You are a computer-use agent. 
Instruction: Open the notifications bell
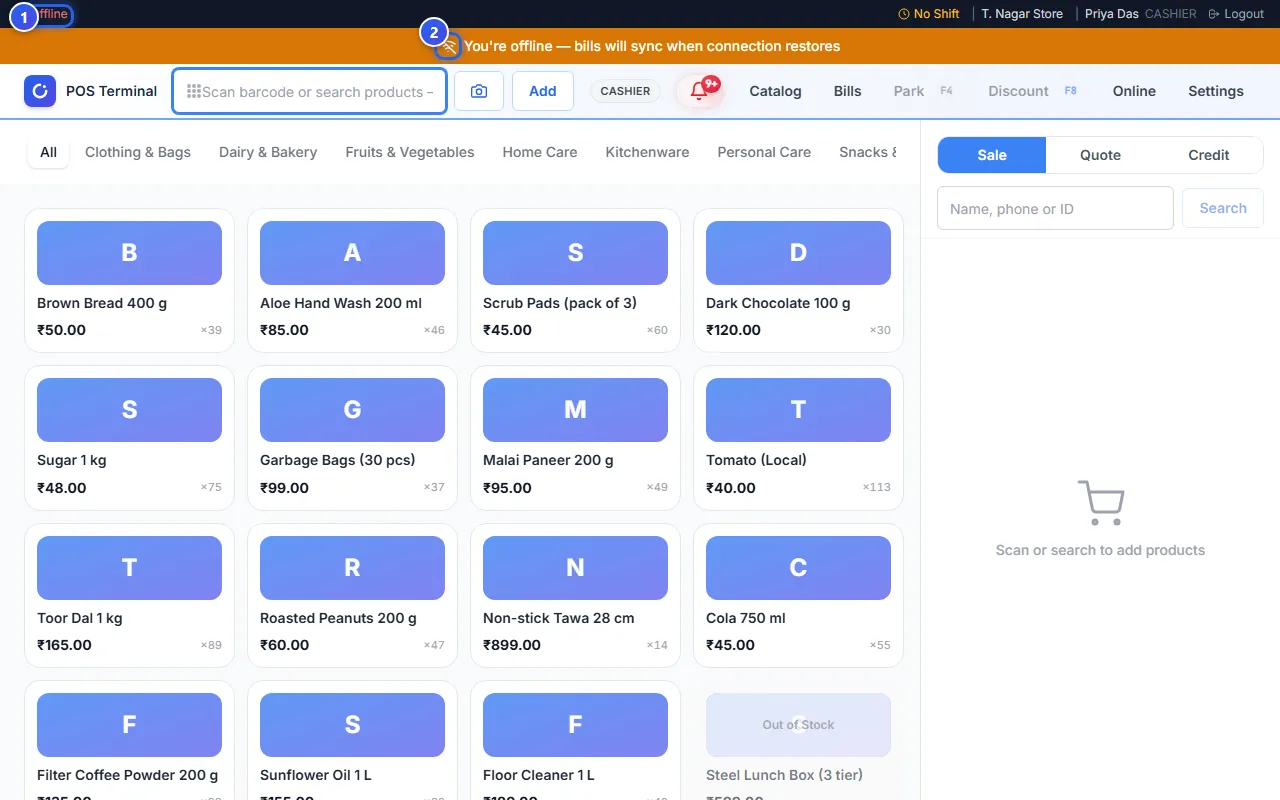[699, 91]
